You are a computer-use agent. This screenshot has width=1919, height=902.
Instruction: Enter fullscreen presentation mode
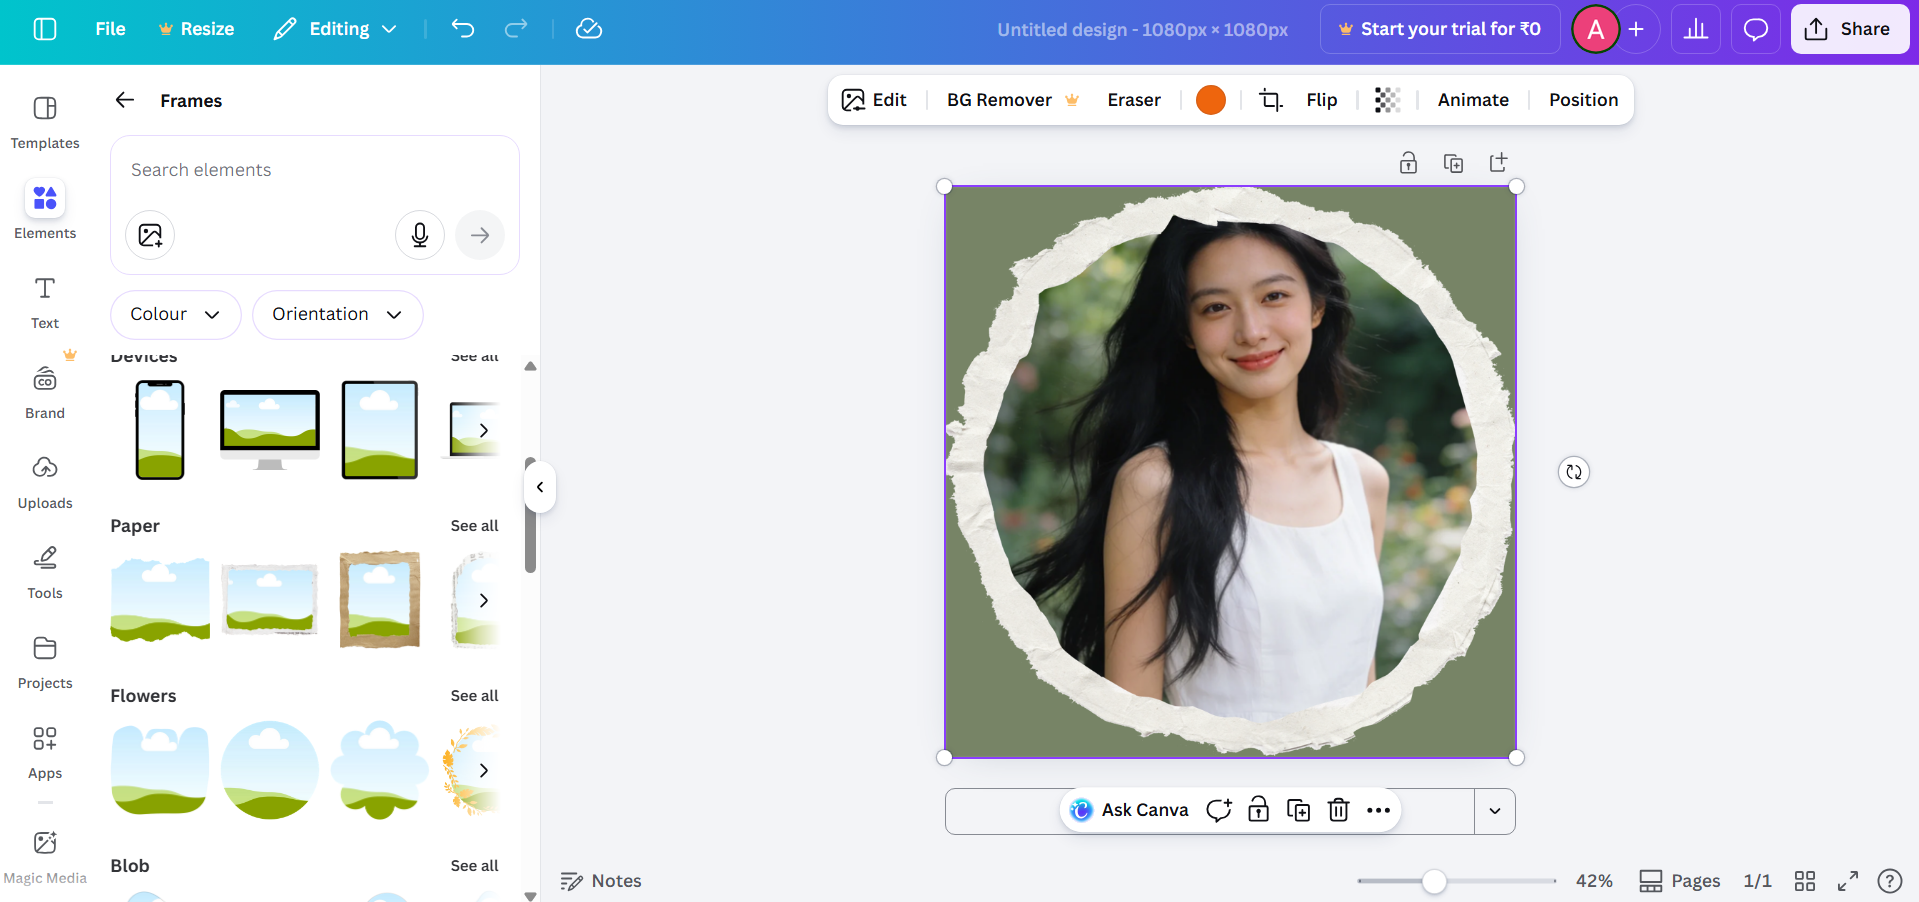[x=1848, y=881]
